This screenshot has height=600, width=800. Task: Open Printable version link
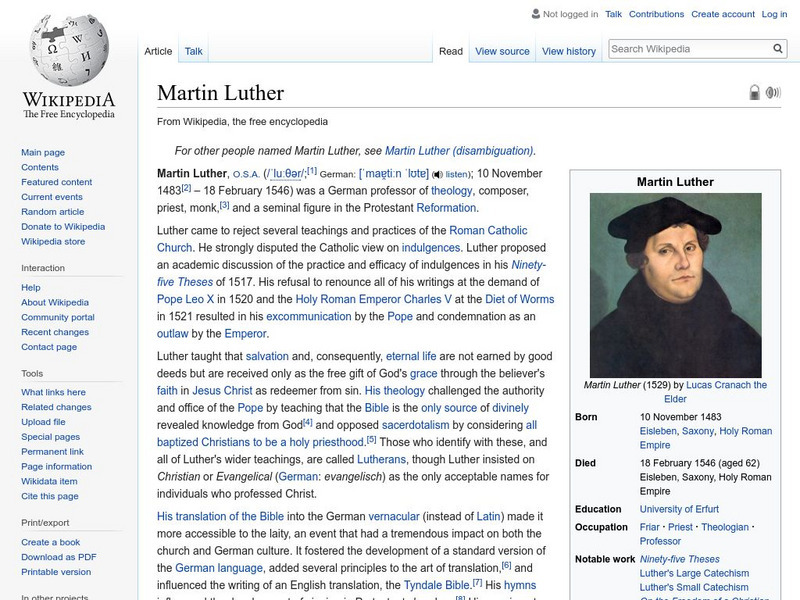[x=56, y=571]
